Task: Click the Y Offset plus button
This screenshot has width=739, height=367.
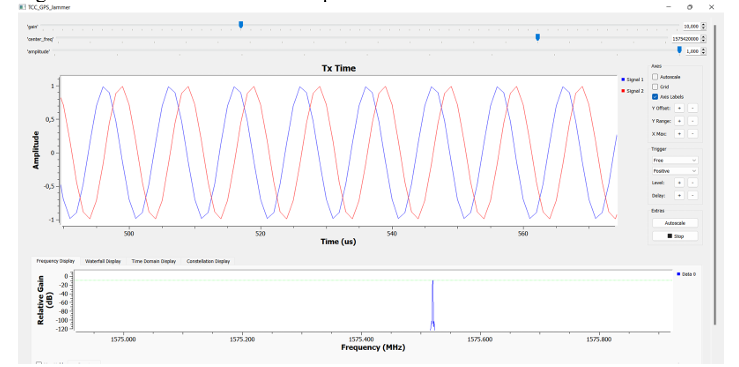Action: click(x=679, y=108)
